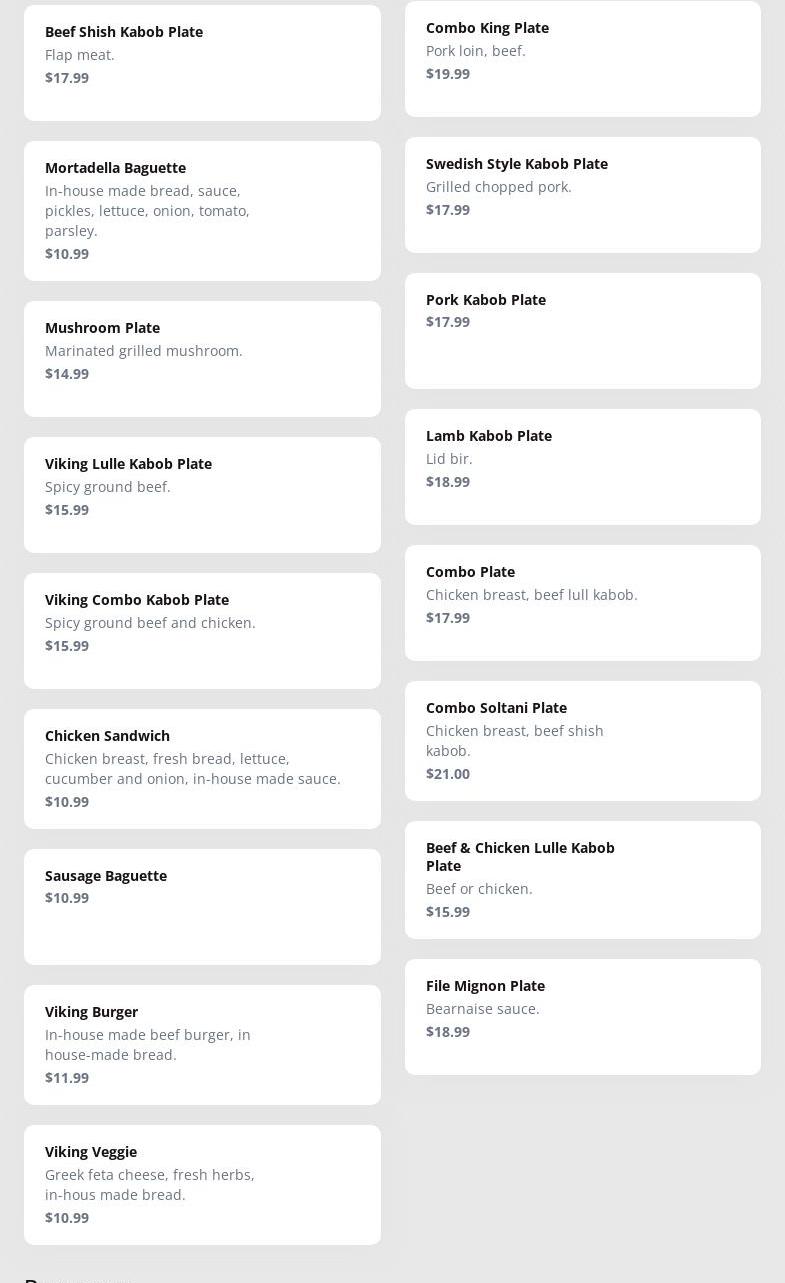Open Viking Lulle Kabob Plate

point(202,495)
